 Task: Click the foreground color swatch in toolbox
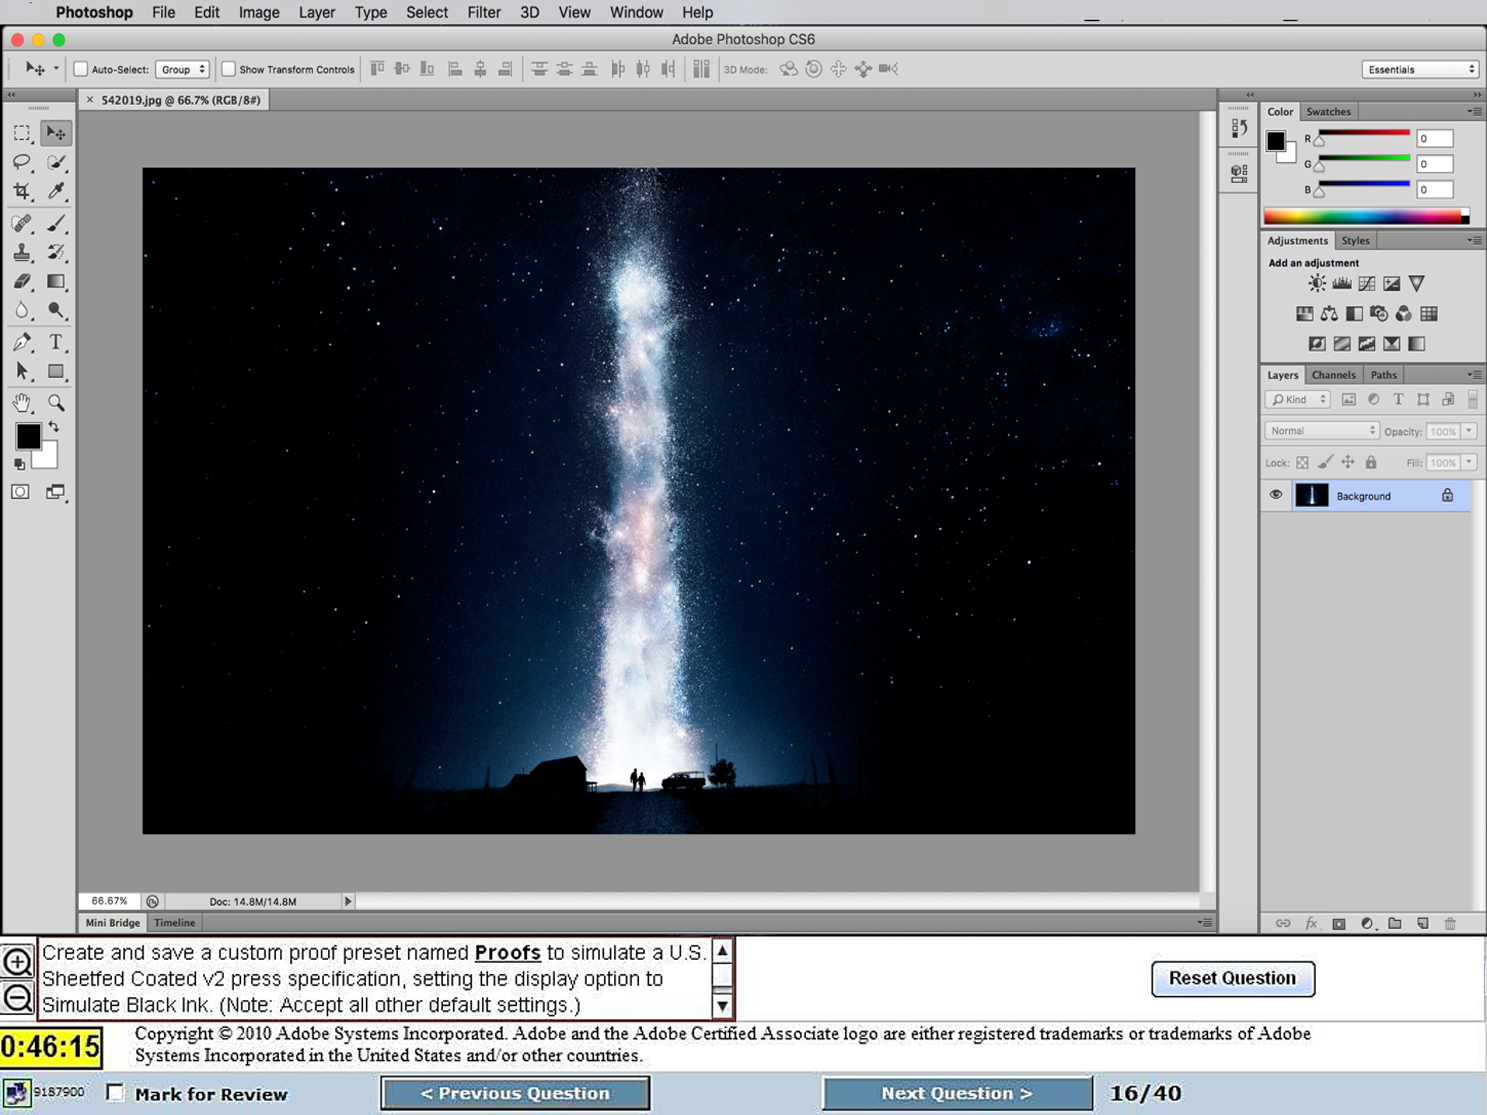point(28,436)
